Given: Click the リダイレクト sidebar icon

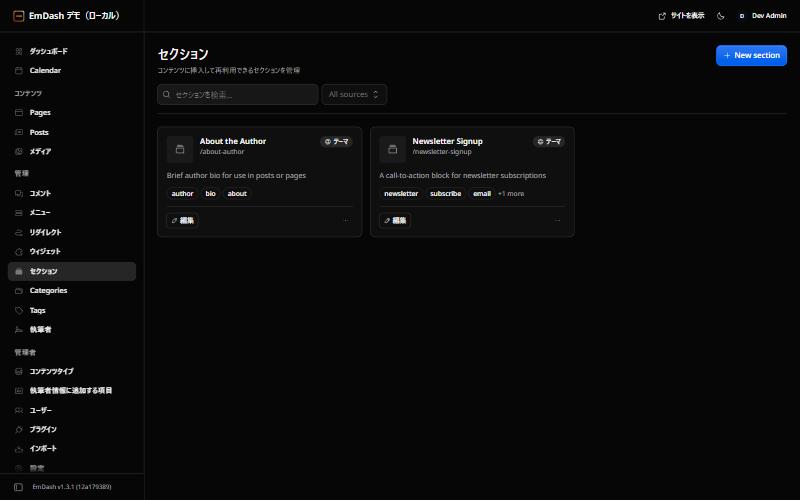Looking at the screenshot, I should (19, 232).
